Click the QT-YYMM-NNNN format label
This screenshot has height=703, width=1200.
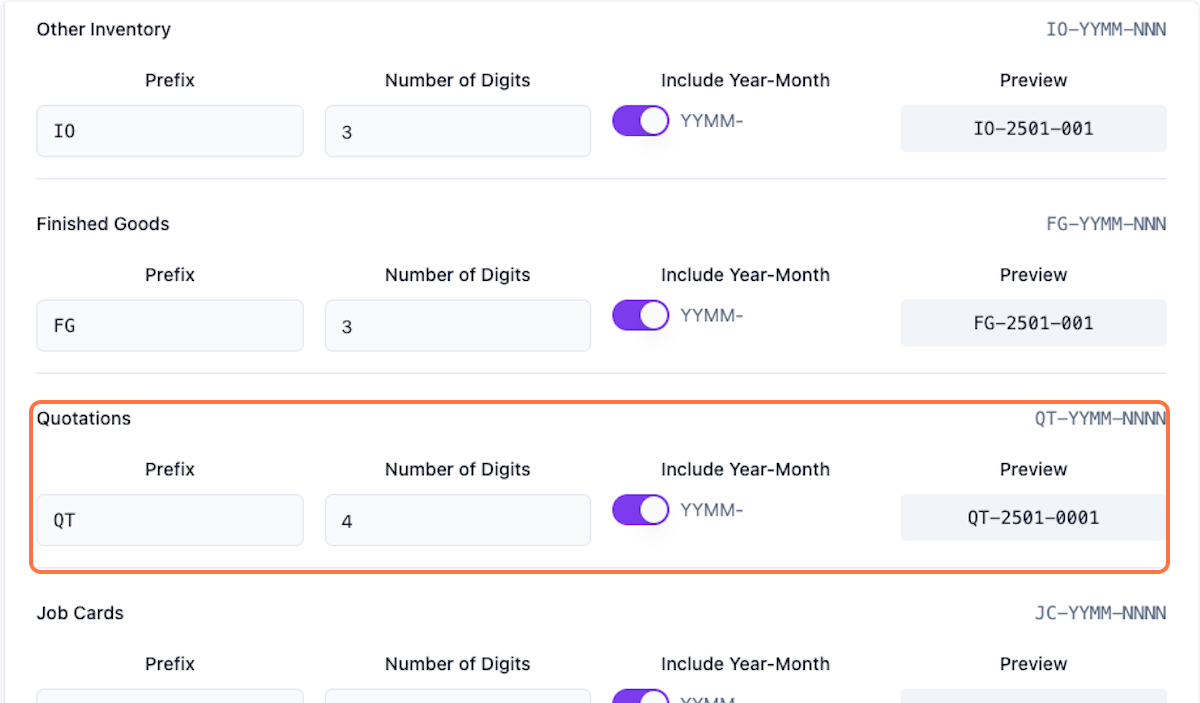[1099, 418]
